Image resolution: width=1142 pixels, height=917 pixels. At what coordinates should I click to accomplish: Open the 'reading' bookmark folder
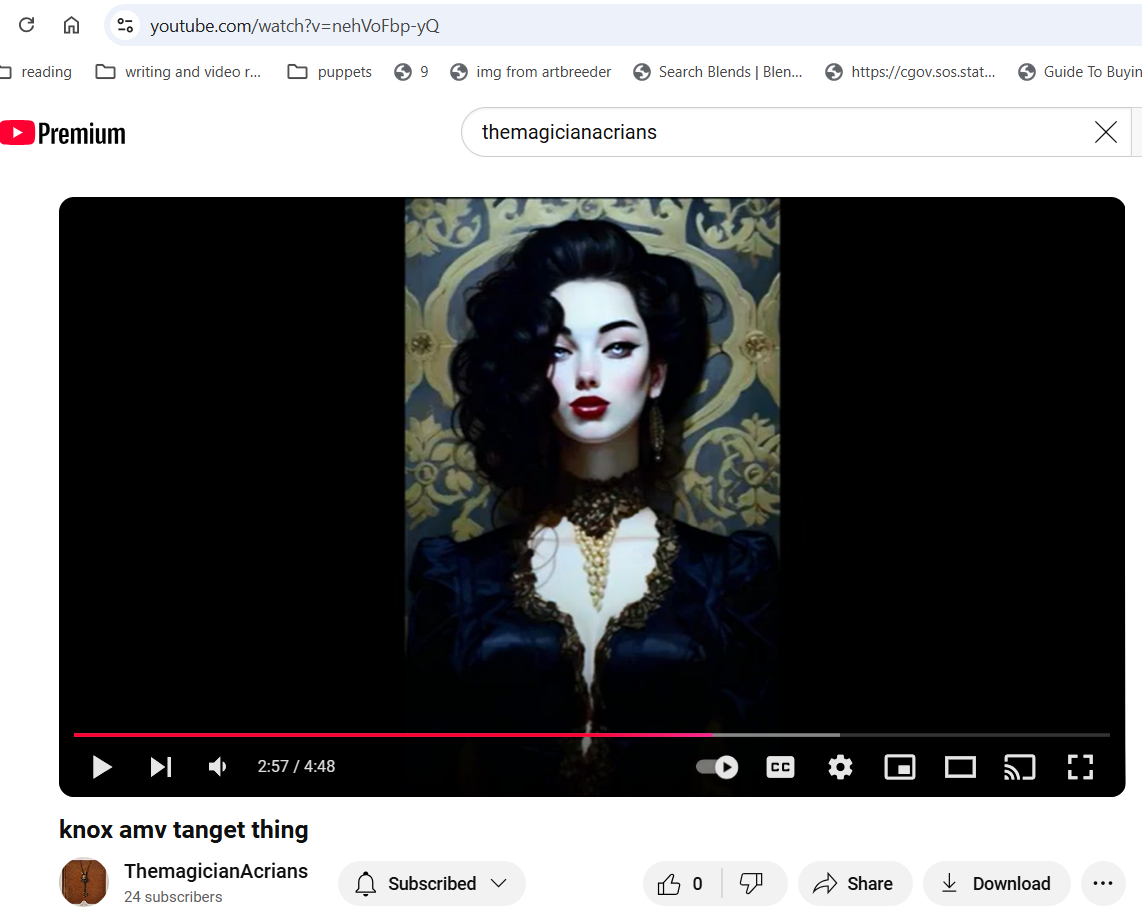(x=36, y=72)
